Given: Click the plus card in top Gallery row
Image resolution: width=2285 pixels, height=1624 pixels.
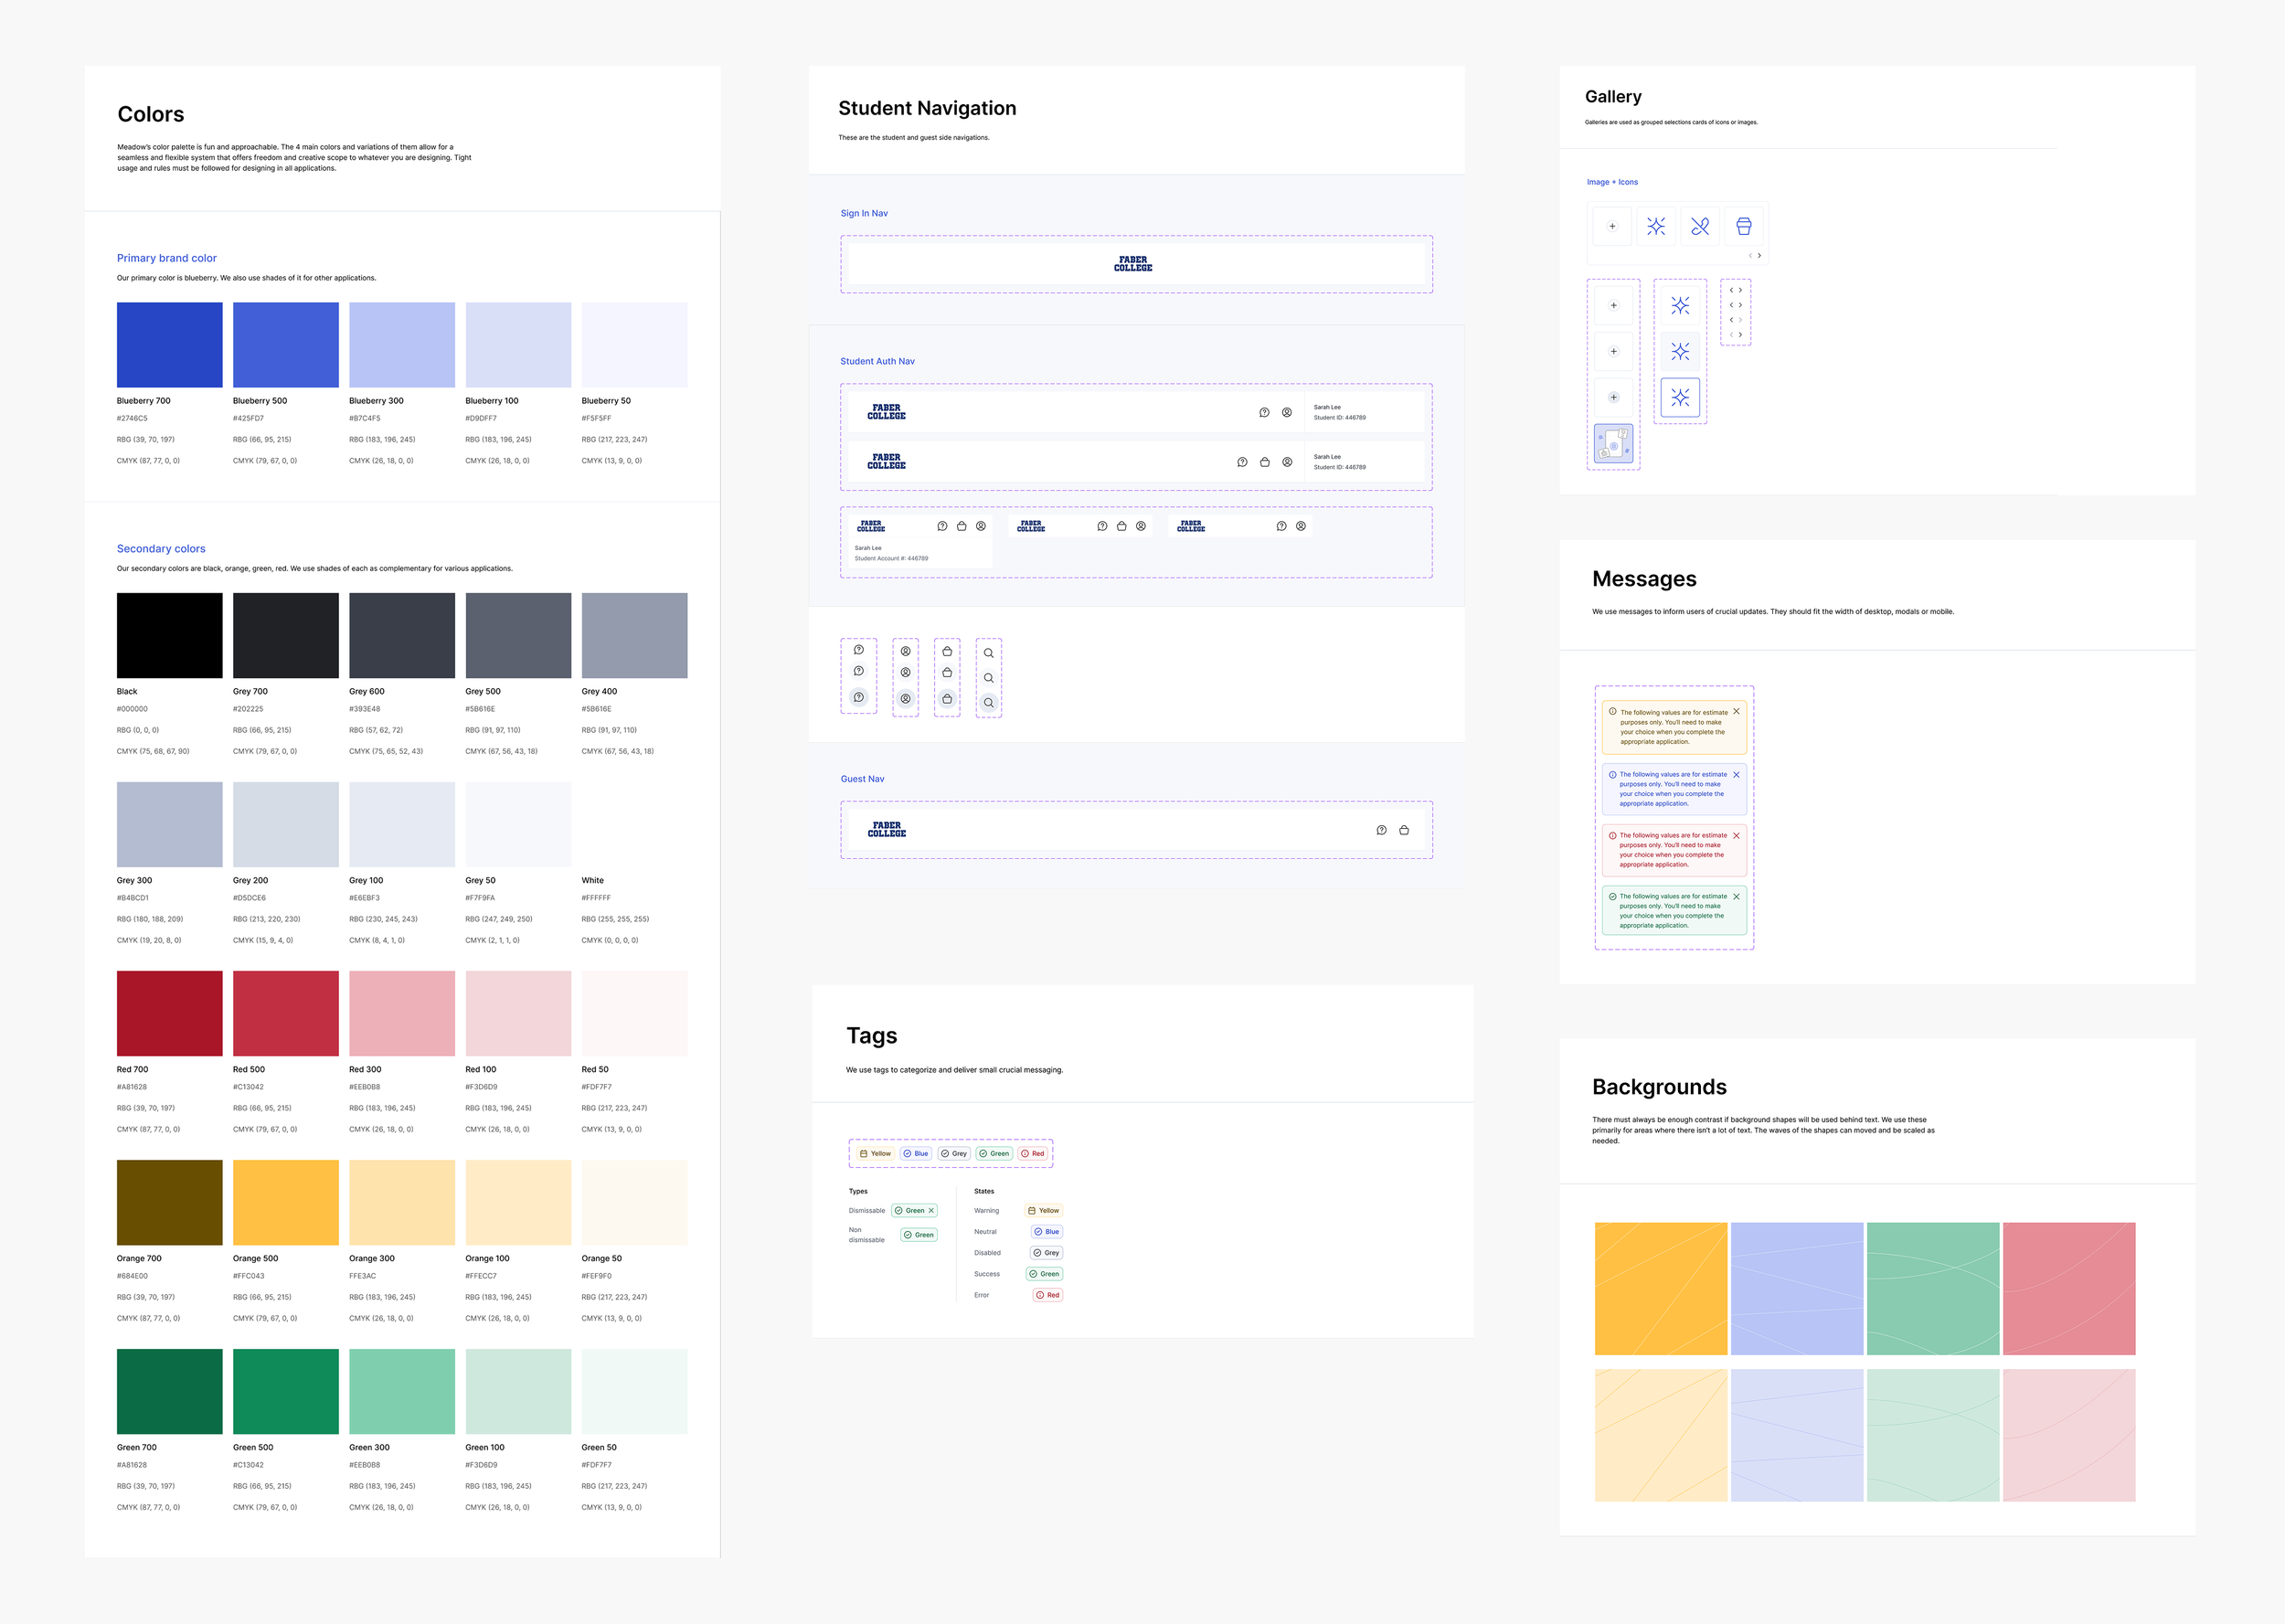Looking at the screenshot, I should (x=1612, y=227).
